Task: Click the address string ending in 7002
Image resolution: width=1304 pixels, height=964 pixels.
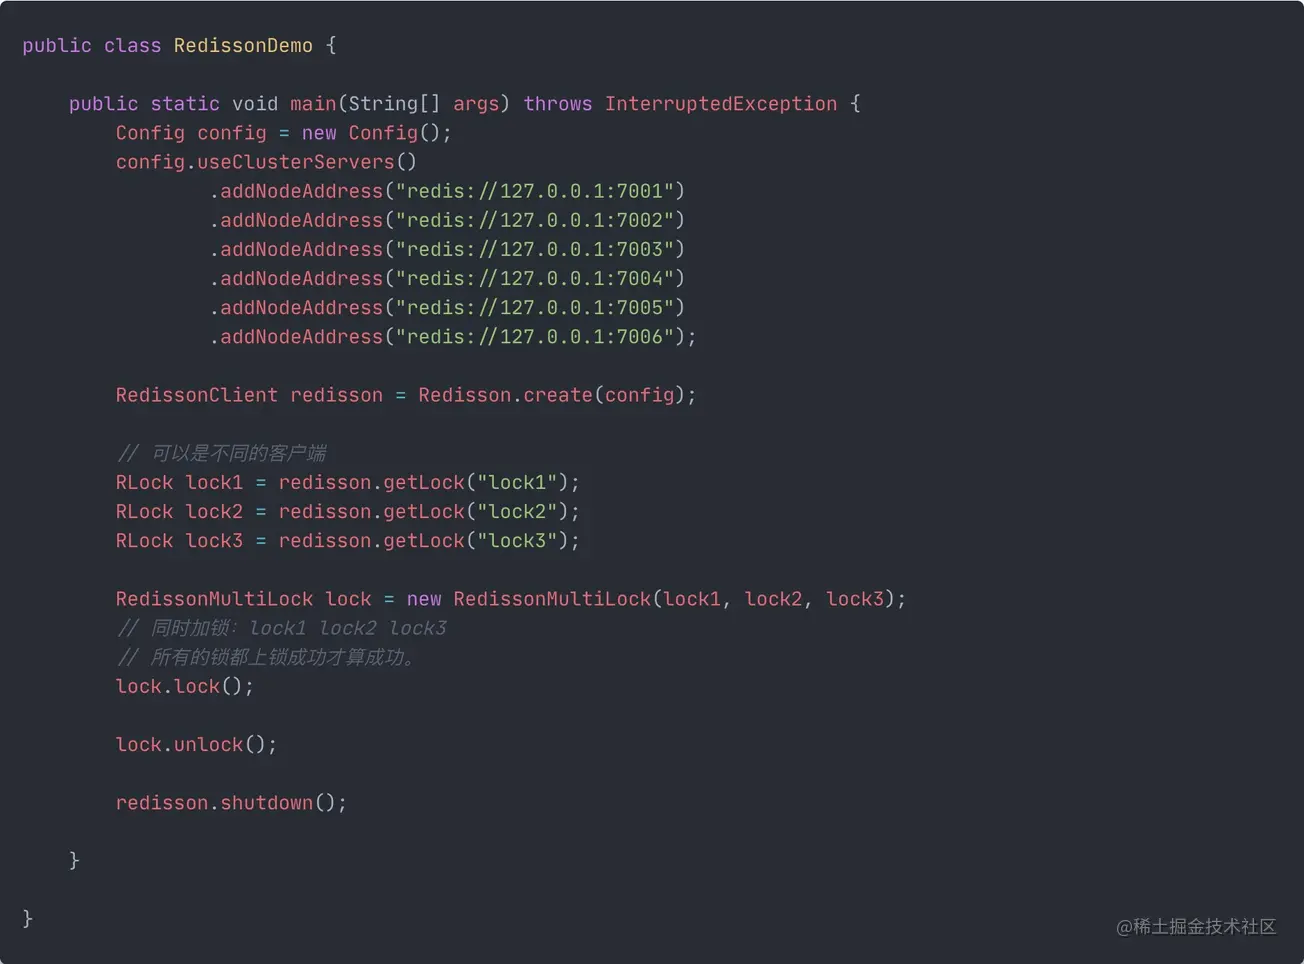Action: [535, 220]
